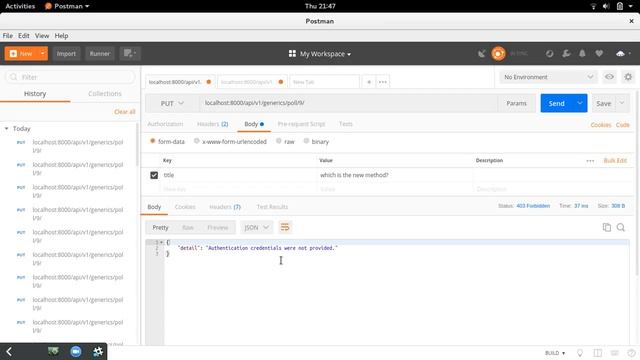
Task: Open the request Headers (2) tab
Action: 213,124
